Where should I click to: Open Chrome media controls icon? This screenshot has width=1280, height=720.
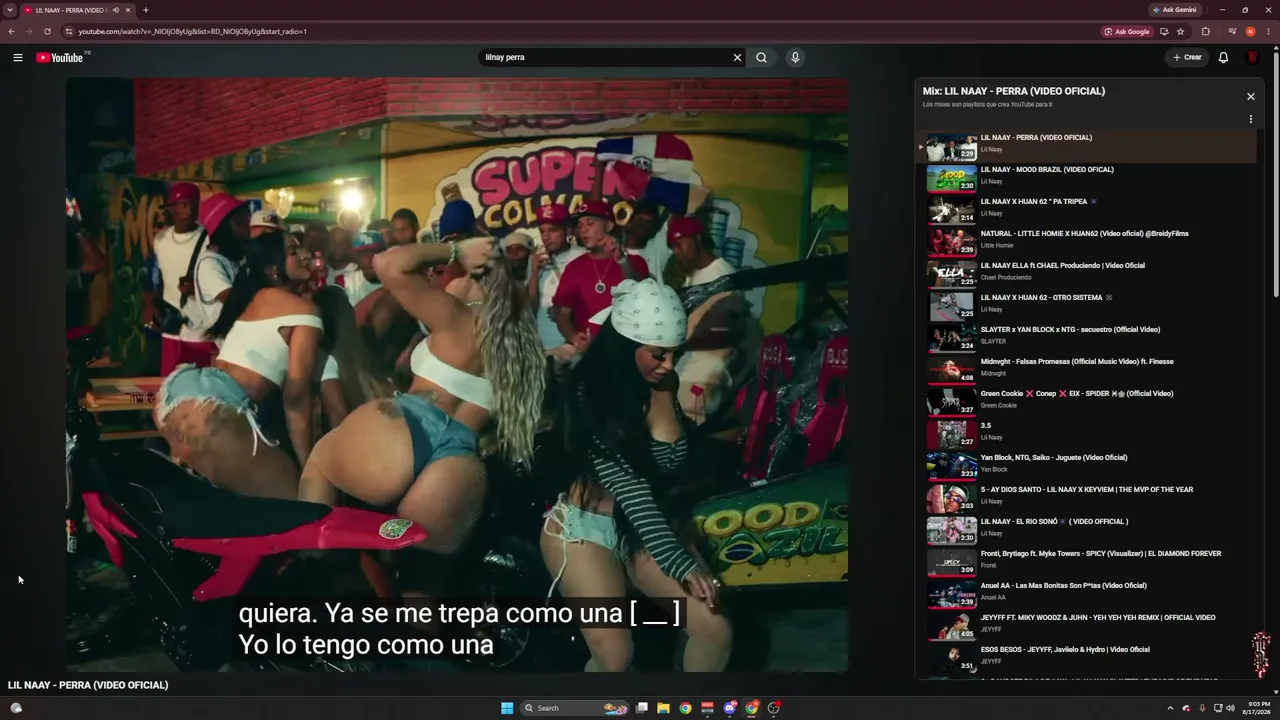(x=1232, y=31)
